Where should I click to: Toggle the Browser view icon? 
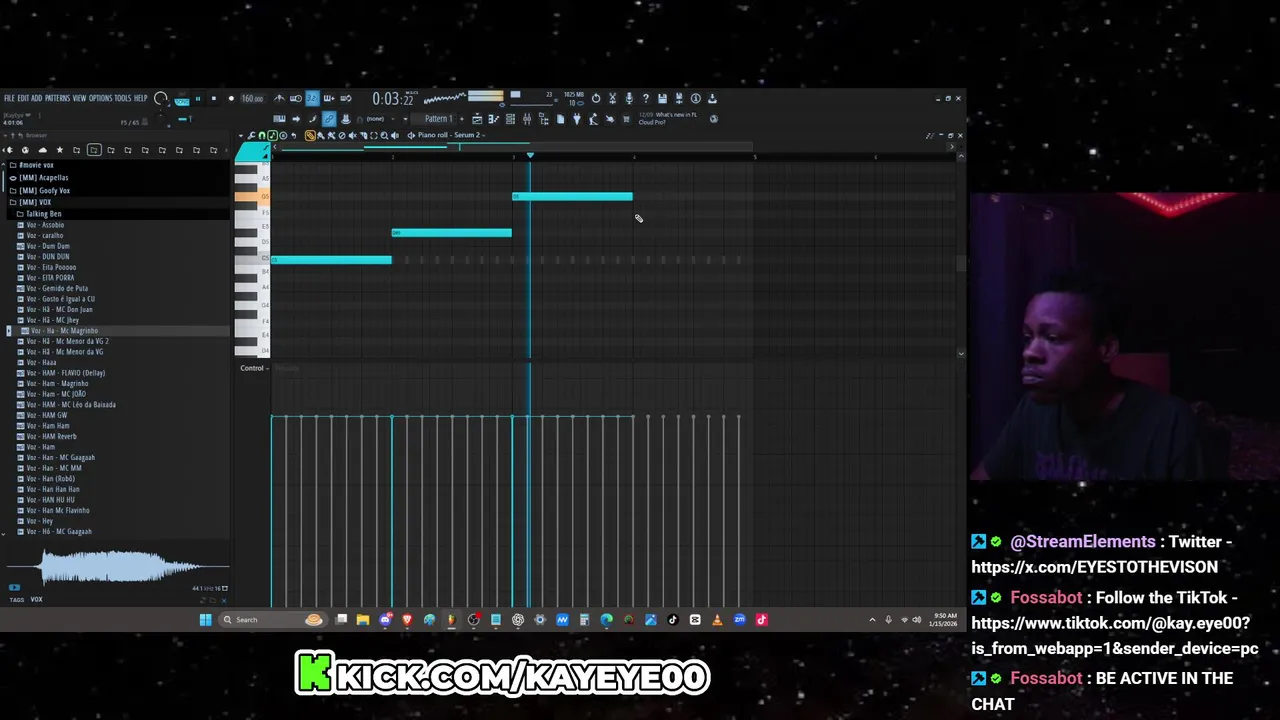544,118
